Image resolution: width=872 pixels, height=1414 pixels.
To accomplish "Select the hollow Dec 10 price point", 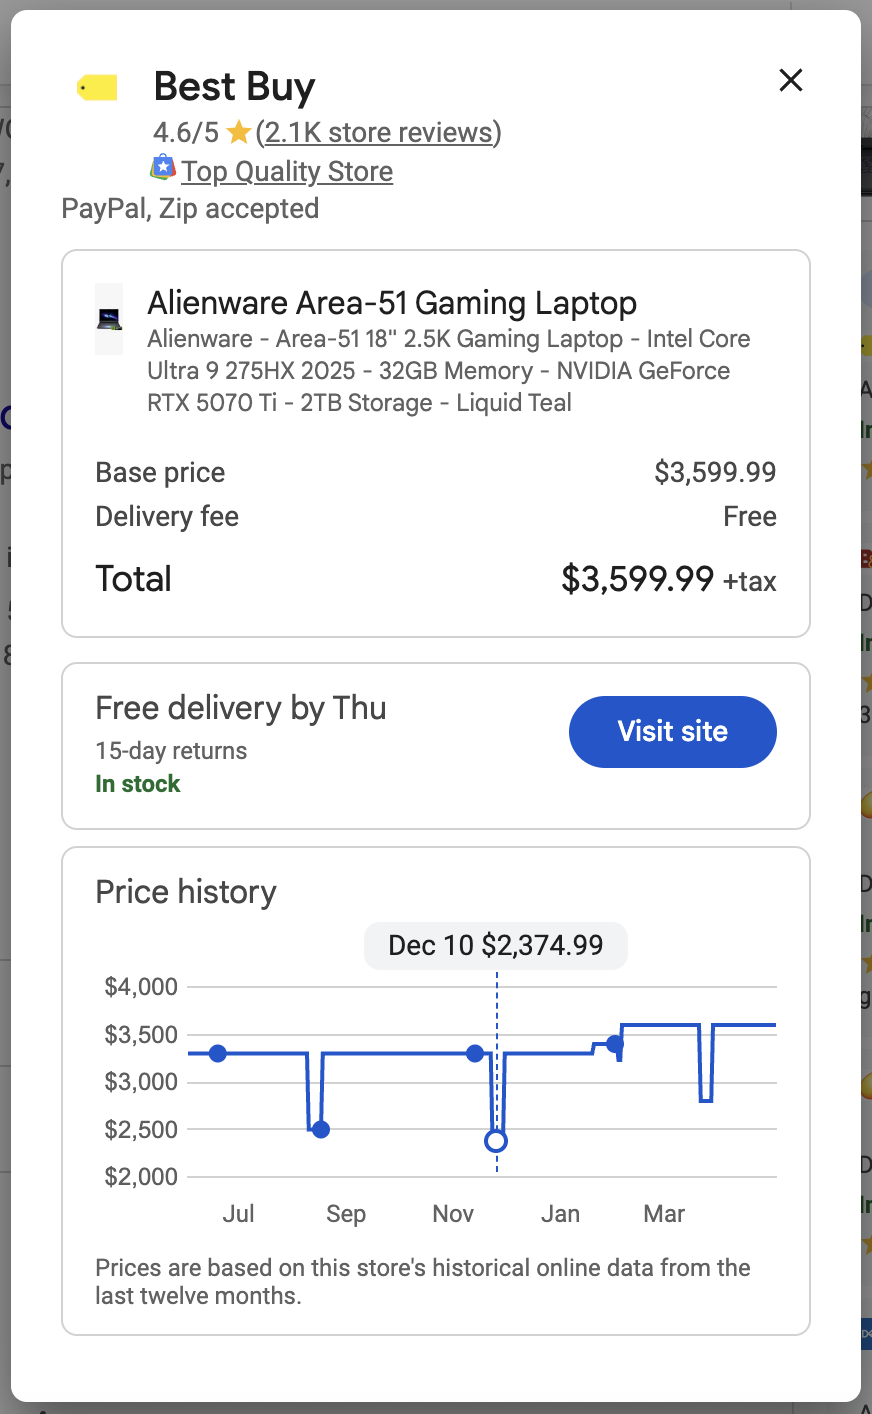I will 495,1141.
